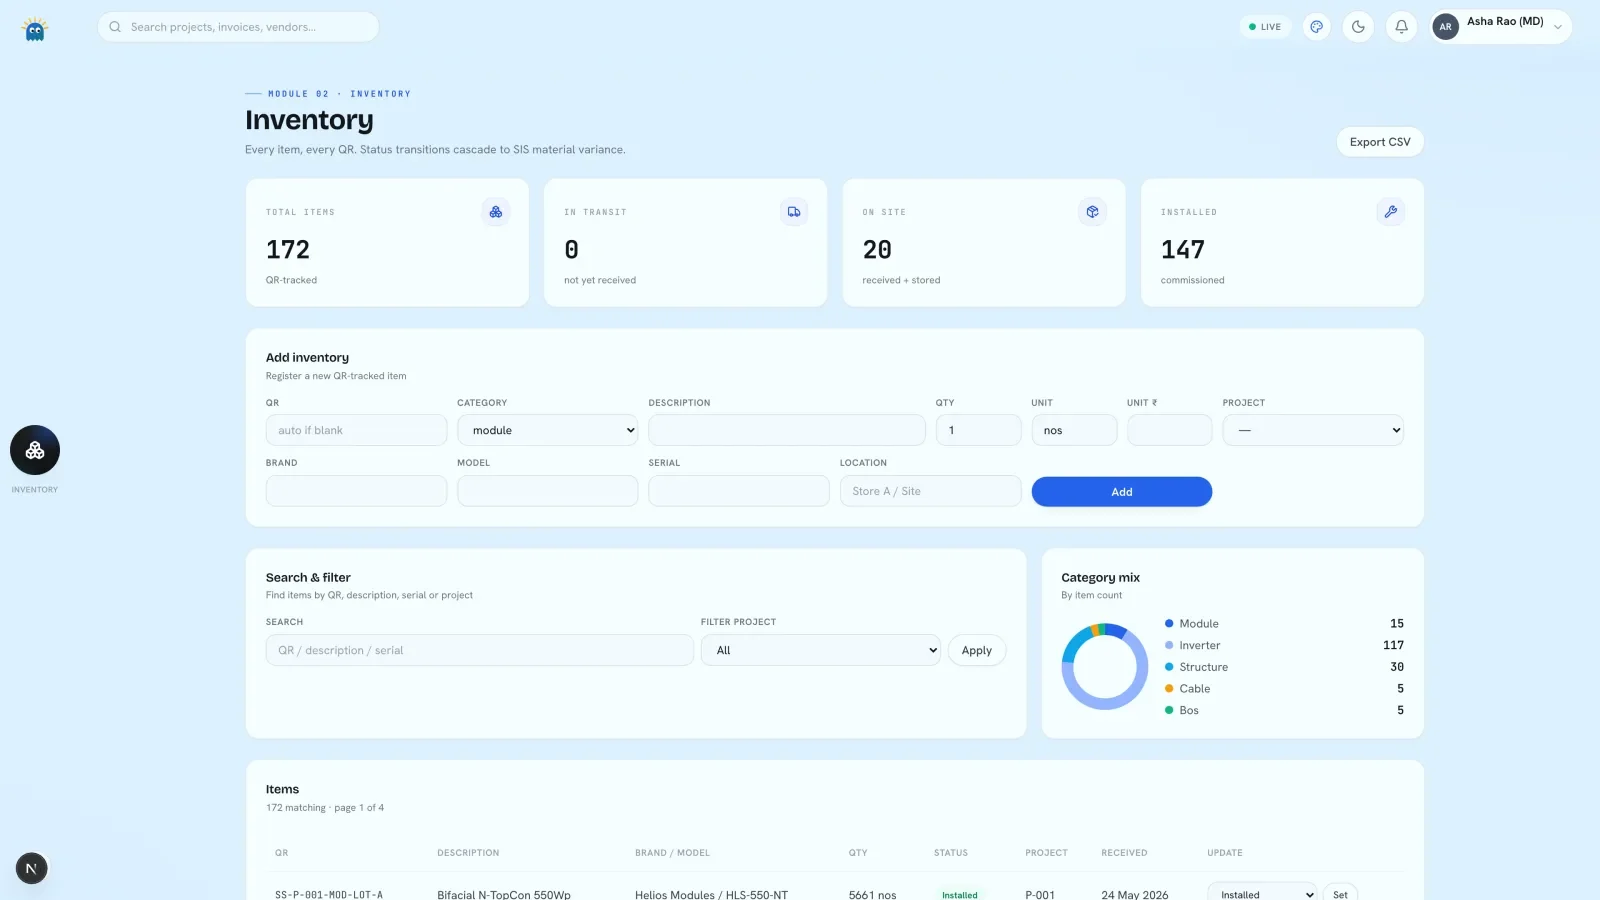Expand the Category dropdown set to module

point(548,430)
